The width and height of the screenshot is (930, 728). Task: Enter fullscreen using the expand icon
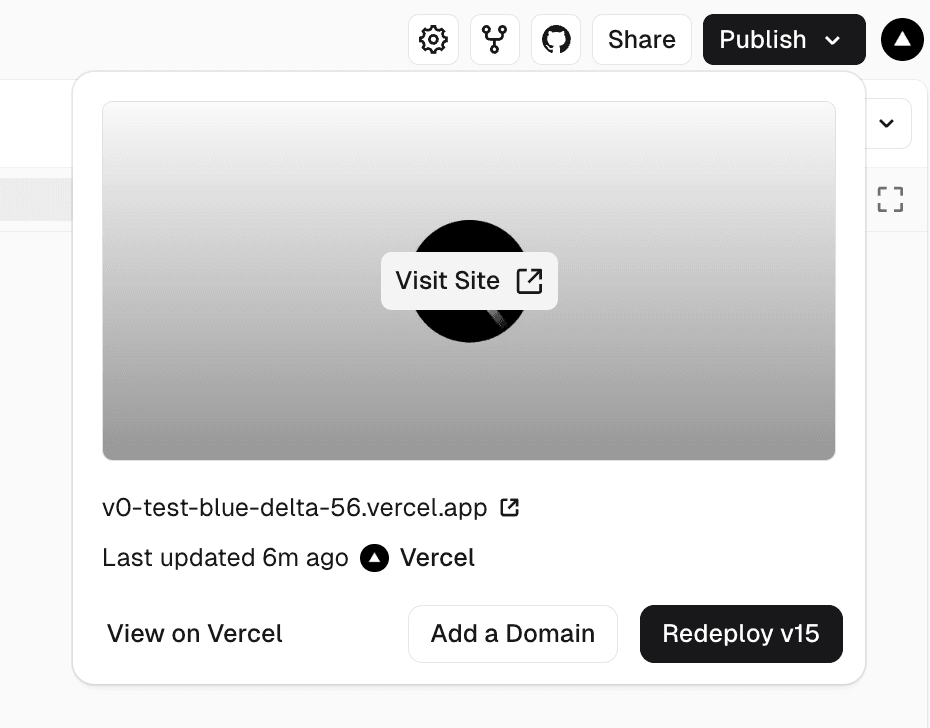click(889, 199)
